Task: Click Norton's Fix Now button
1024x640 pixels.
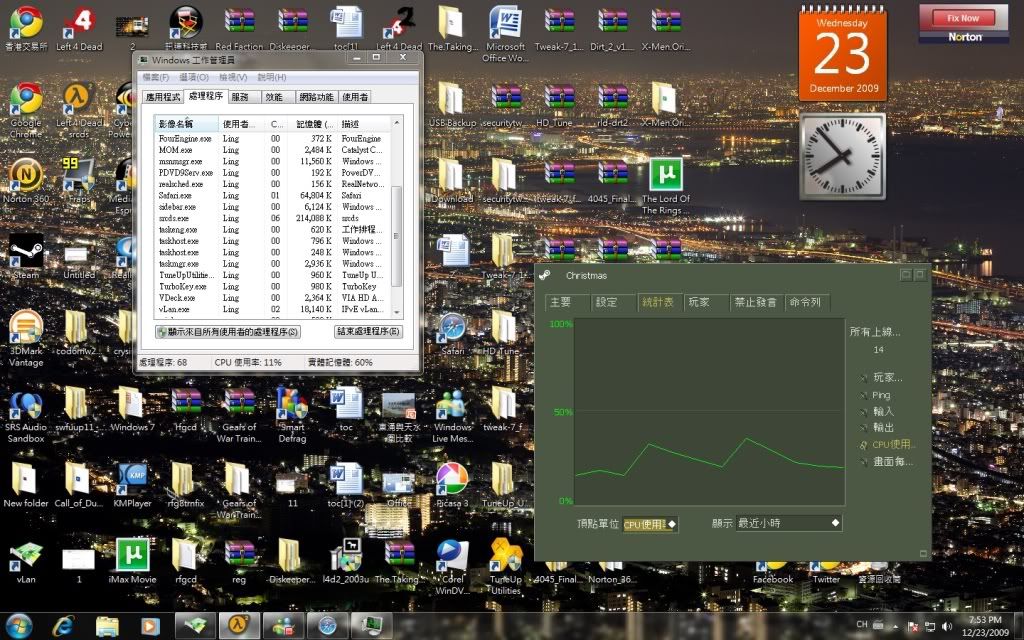Action: click(x=963, y=18)
